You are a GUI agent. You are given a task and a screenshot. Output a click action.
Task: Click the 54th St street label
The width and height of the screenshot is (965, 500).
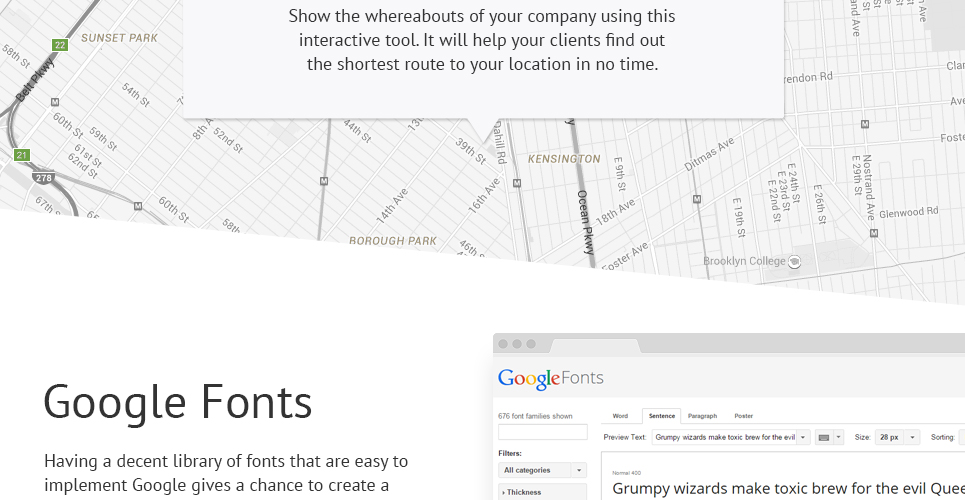click(135, 94)
